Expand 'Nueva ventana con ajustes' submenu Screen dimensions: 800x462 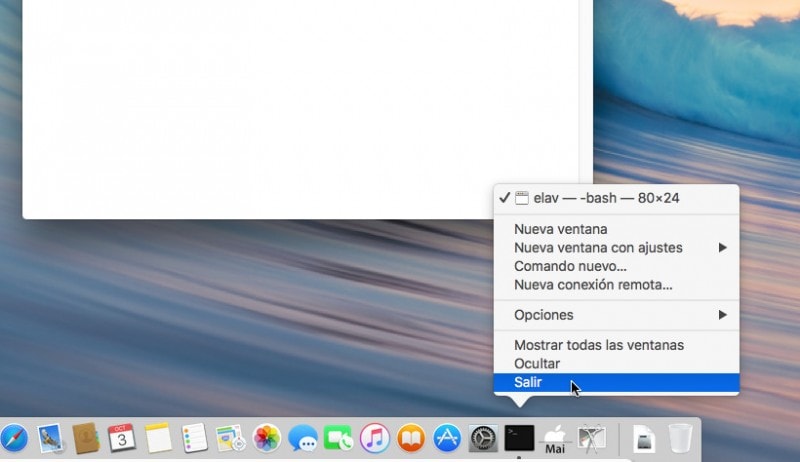click(x=616, y=247)
